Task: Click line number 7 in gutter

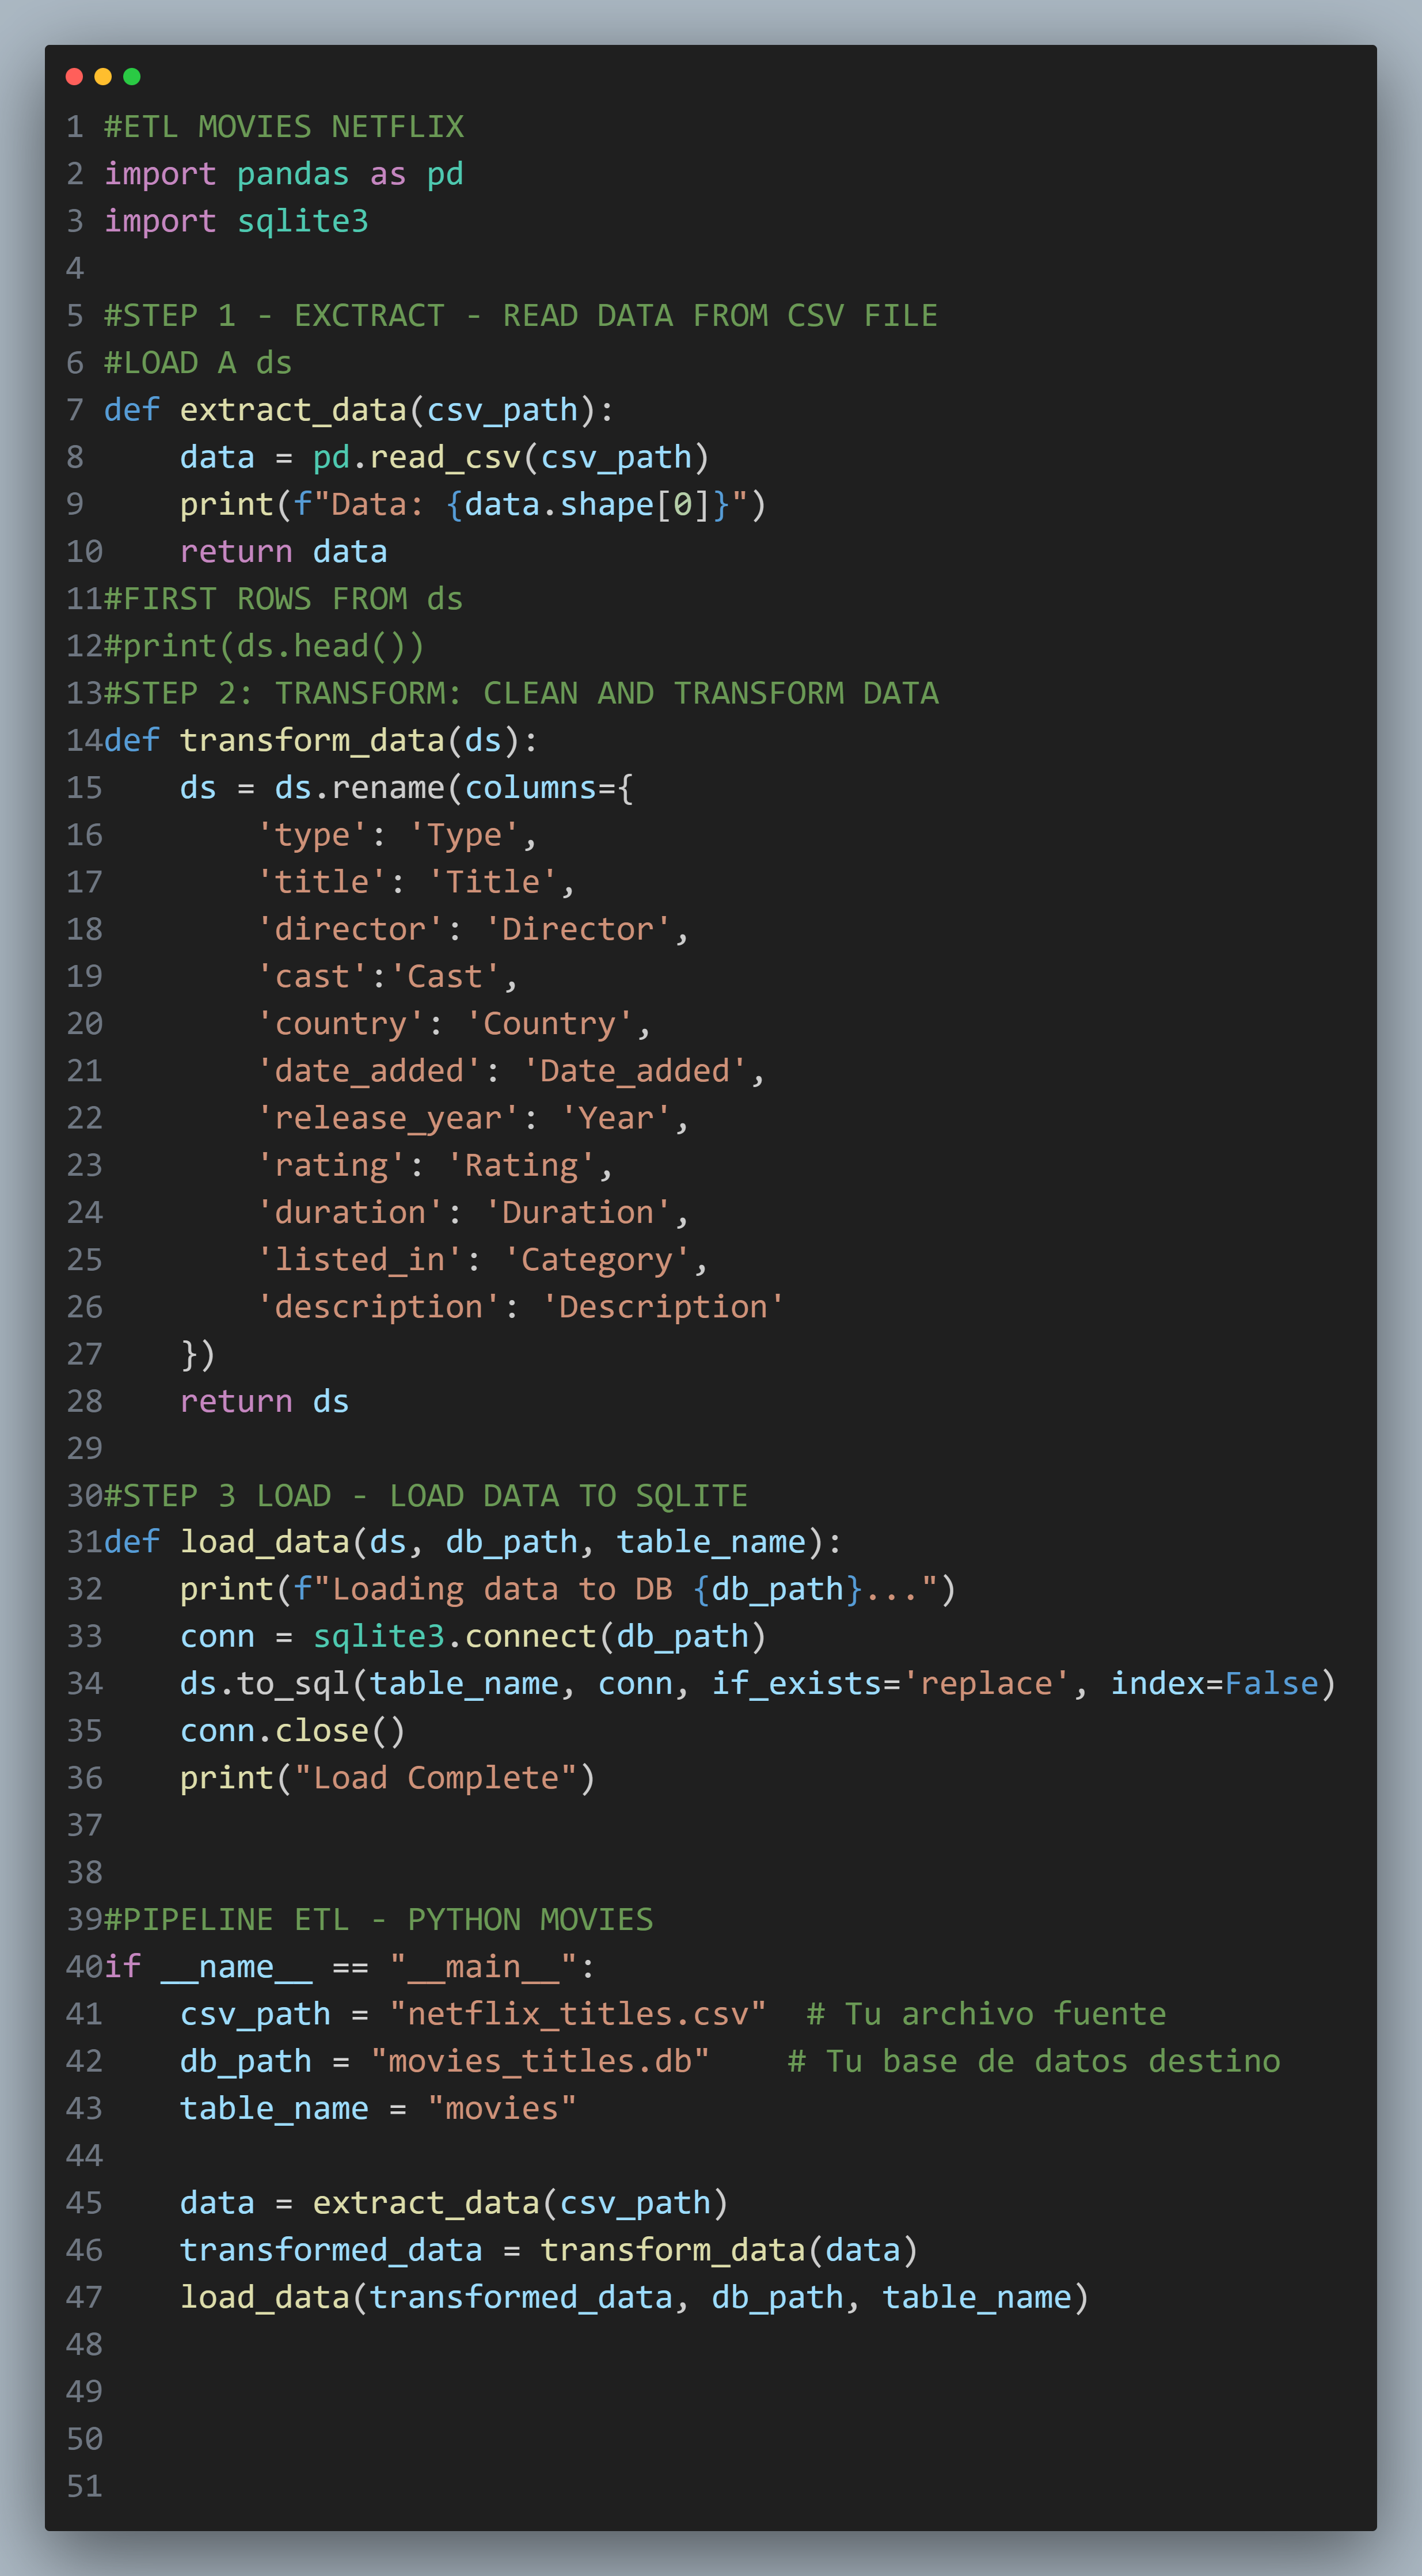Action: [75, 410]
